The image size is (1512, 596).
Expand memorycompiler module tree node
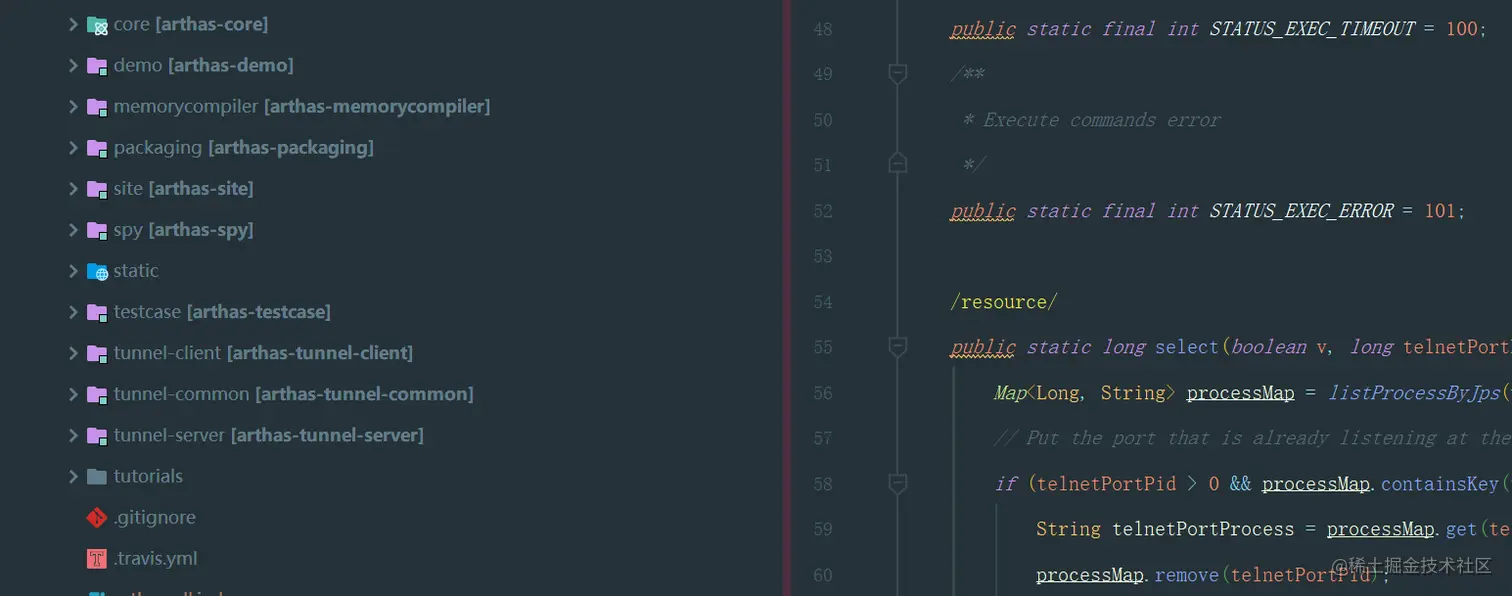click(x=73, y=106)
